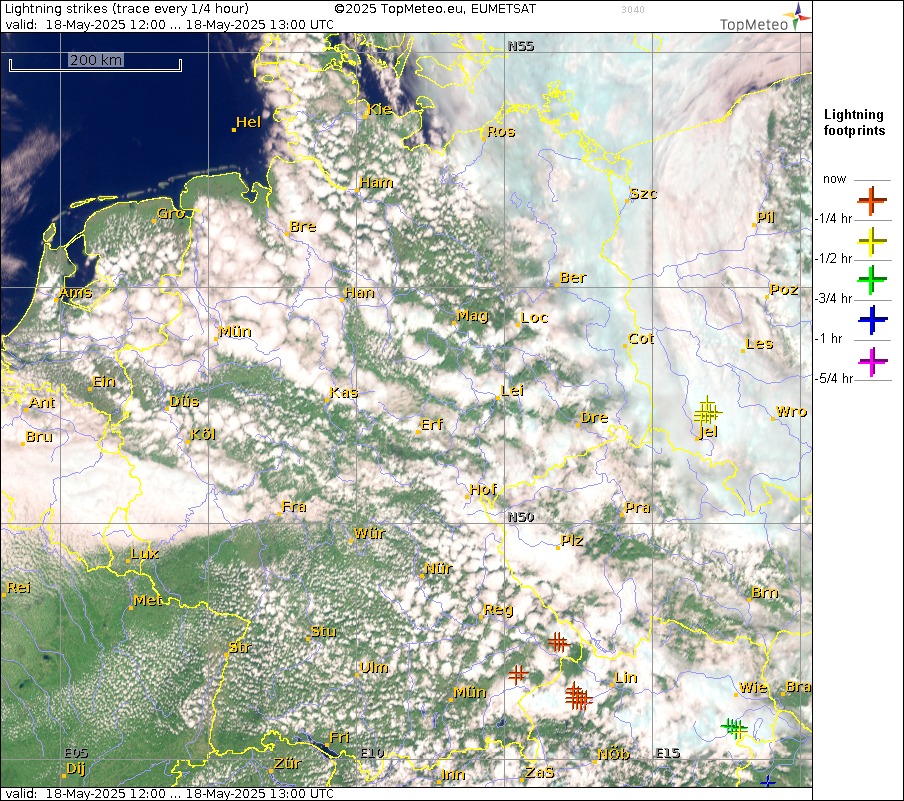904x801 pixels.
Task: Click the 'now' legend label
Action: 834,179
